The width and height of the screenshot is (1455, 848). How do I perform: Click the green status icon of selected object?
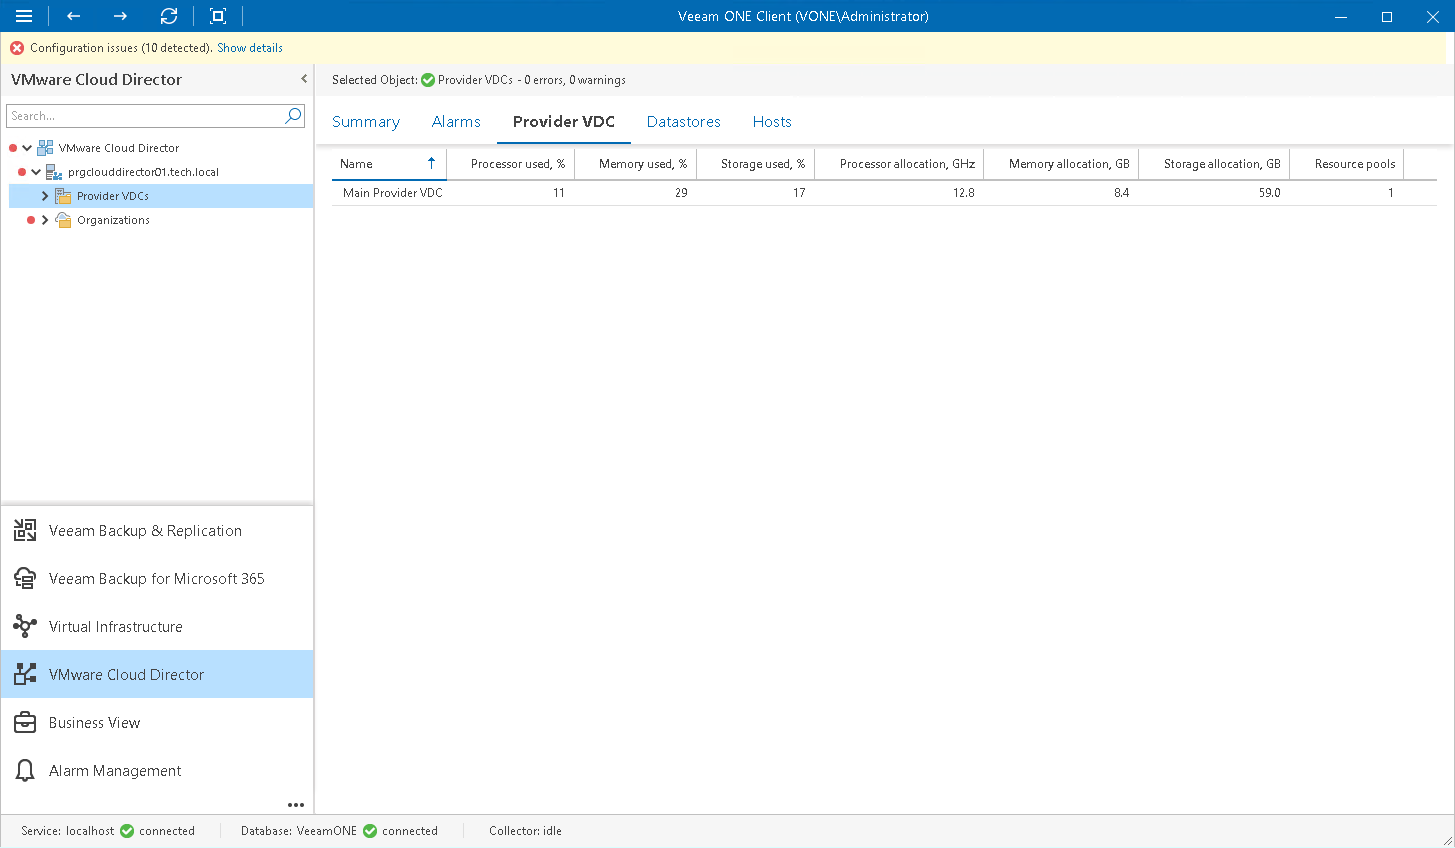428,80
